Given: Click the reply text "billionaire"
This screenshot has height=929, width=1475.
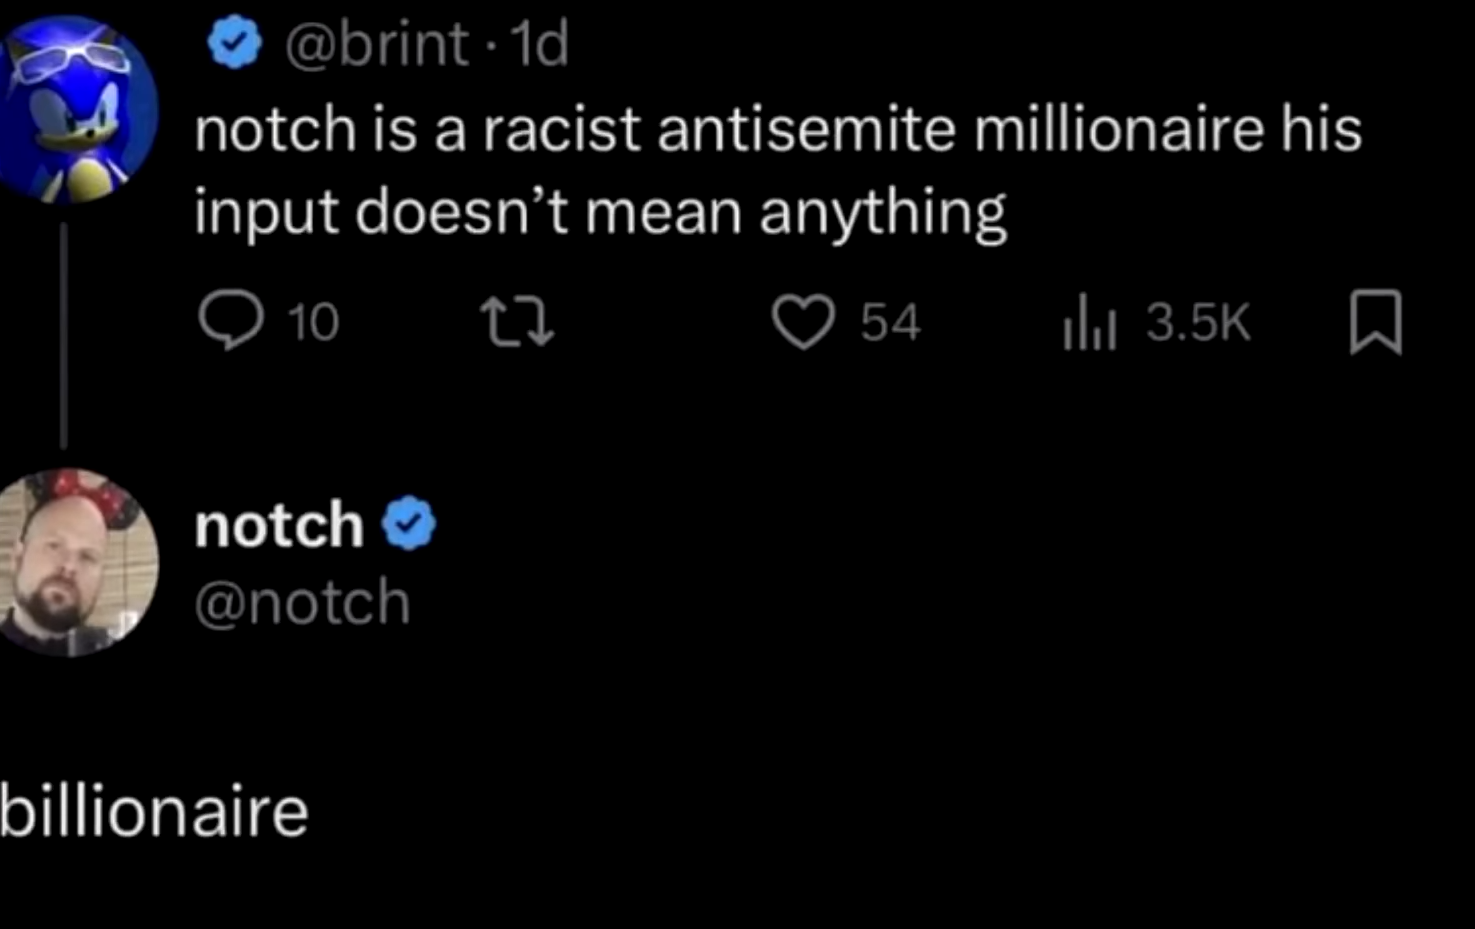Looking at the screenshot, I should click(153, 811).
